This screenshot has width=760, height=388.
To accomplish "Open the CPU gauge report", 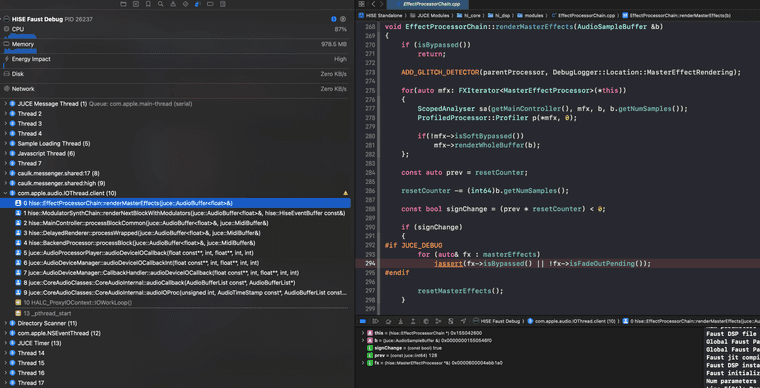I will tap(175, 32).
